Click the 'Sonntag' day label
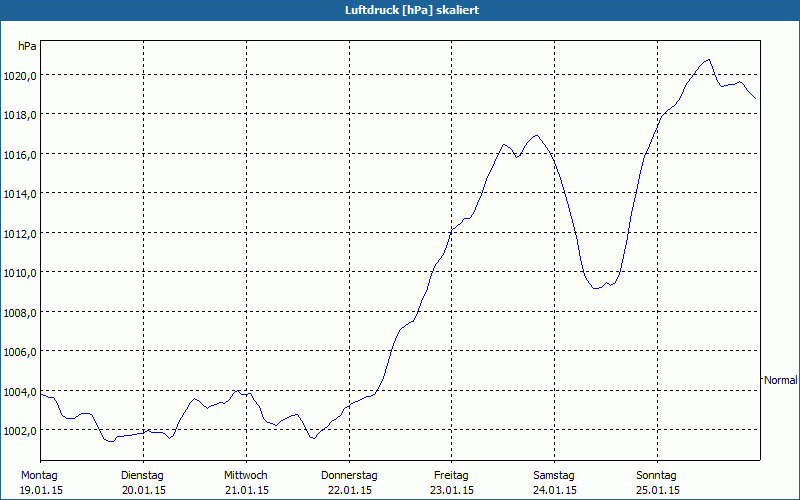This screenshot has height=500, width=800. (x=657, y=475)
